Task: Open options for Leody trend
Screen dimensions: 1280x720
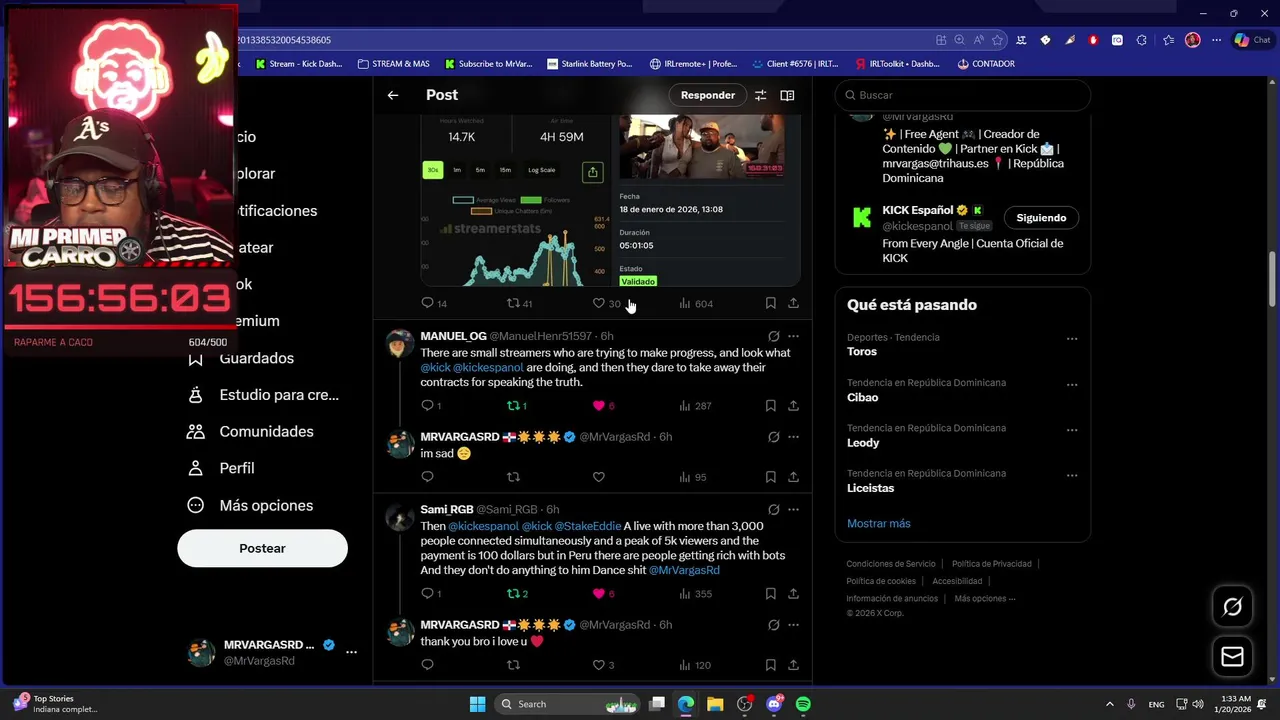Action: [x=1071, y=429]
